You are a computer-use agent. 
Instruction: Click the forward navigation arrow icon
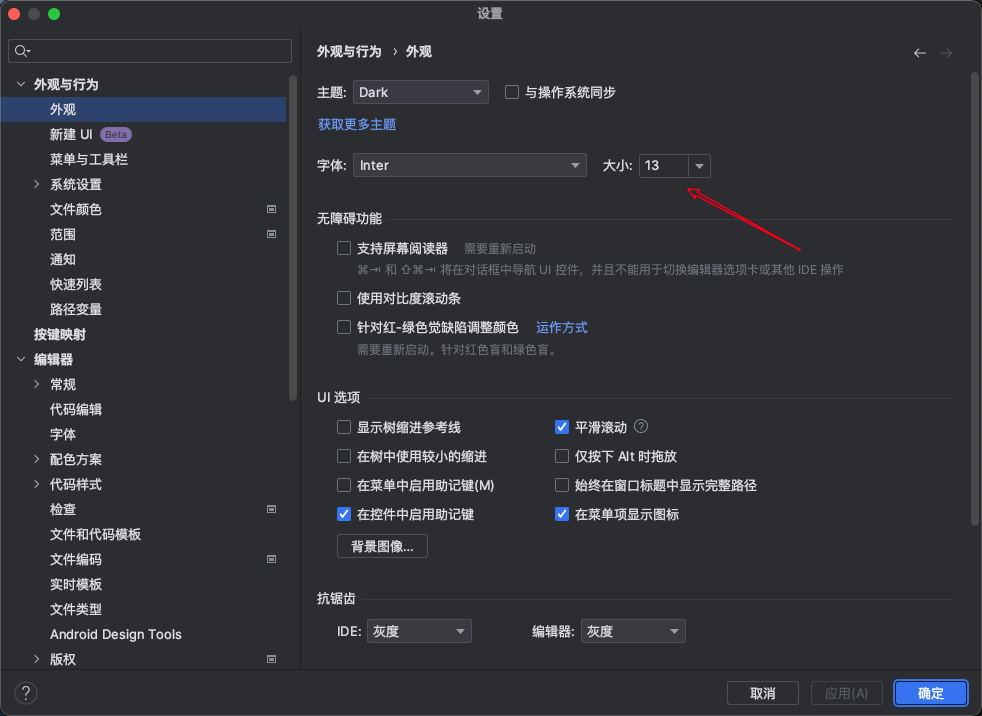[x=946, y=53]
